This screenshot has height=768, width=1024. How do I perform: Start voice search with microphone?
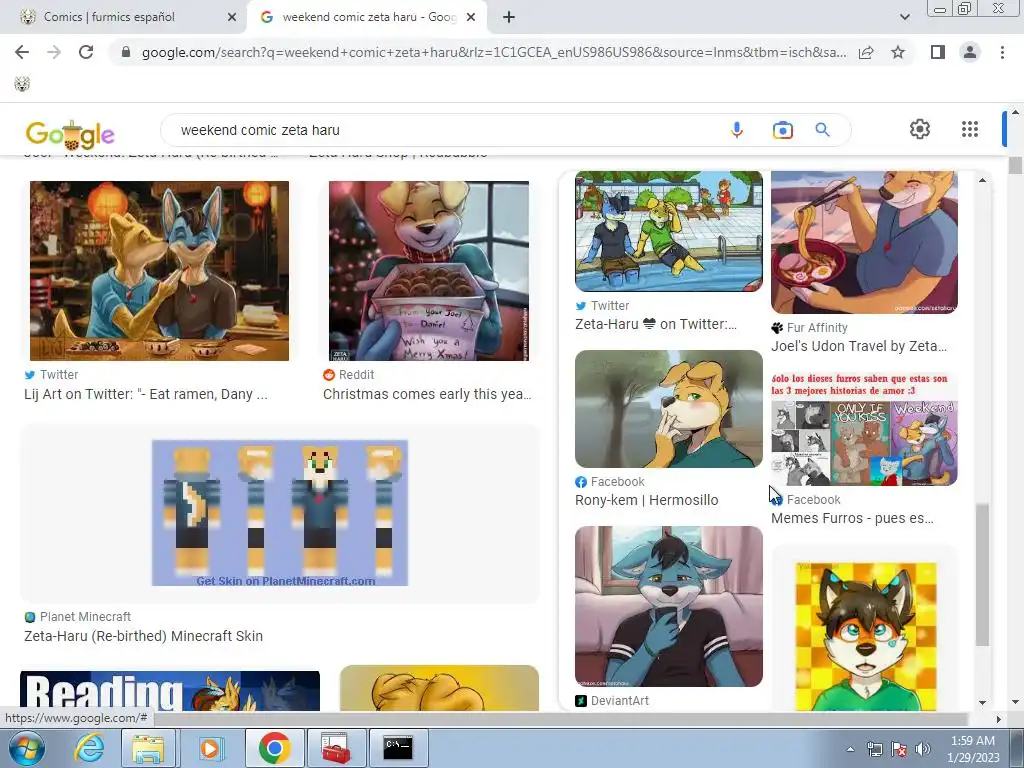pos(737,130)
